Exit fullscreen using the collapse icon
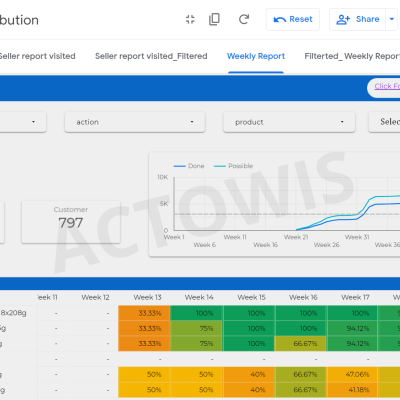This screenshot has height=400, width=400. click(190, 19)
